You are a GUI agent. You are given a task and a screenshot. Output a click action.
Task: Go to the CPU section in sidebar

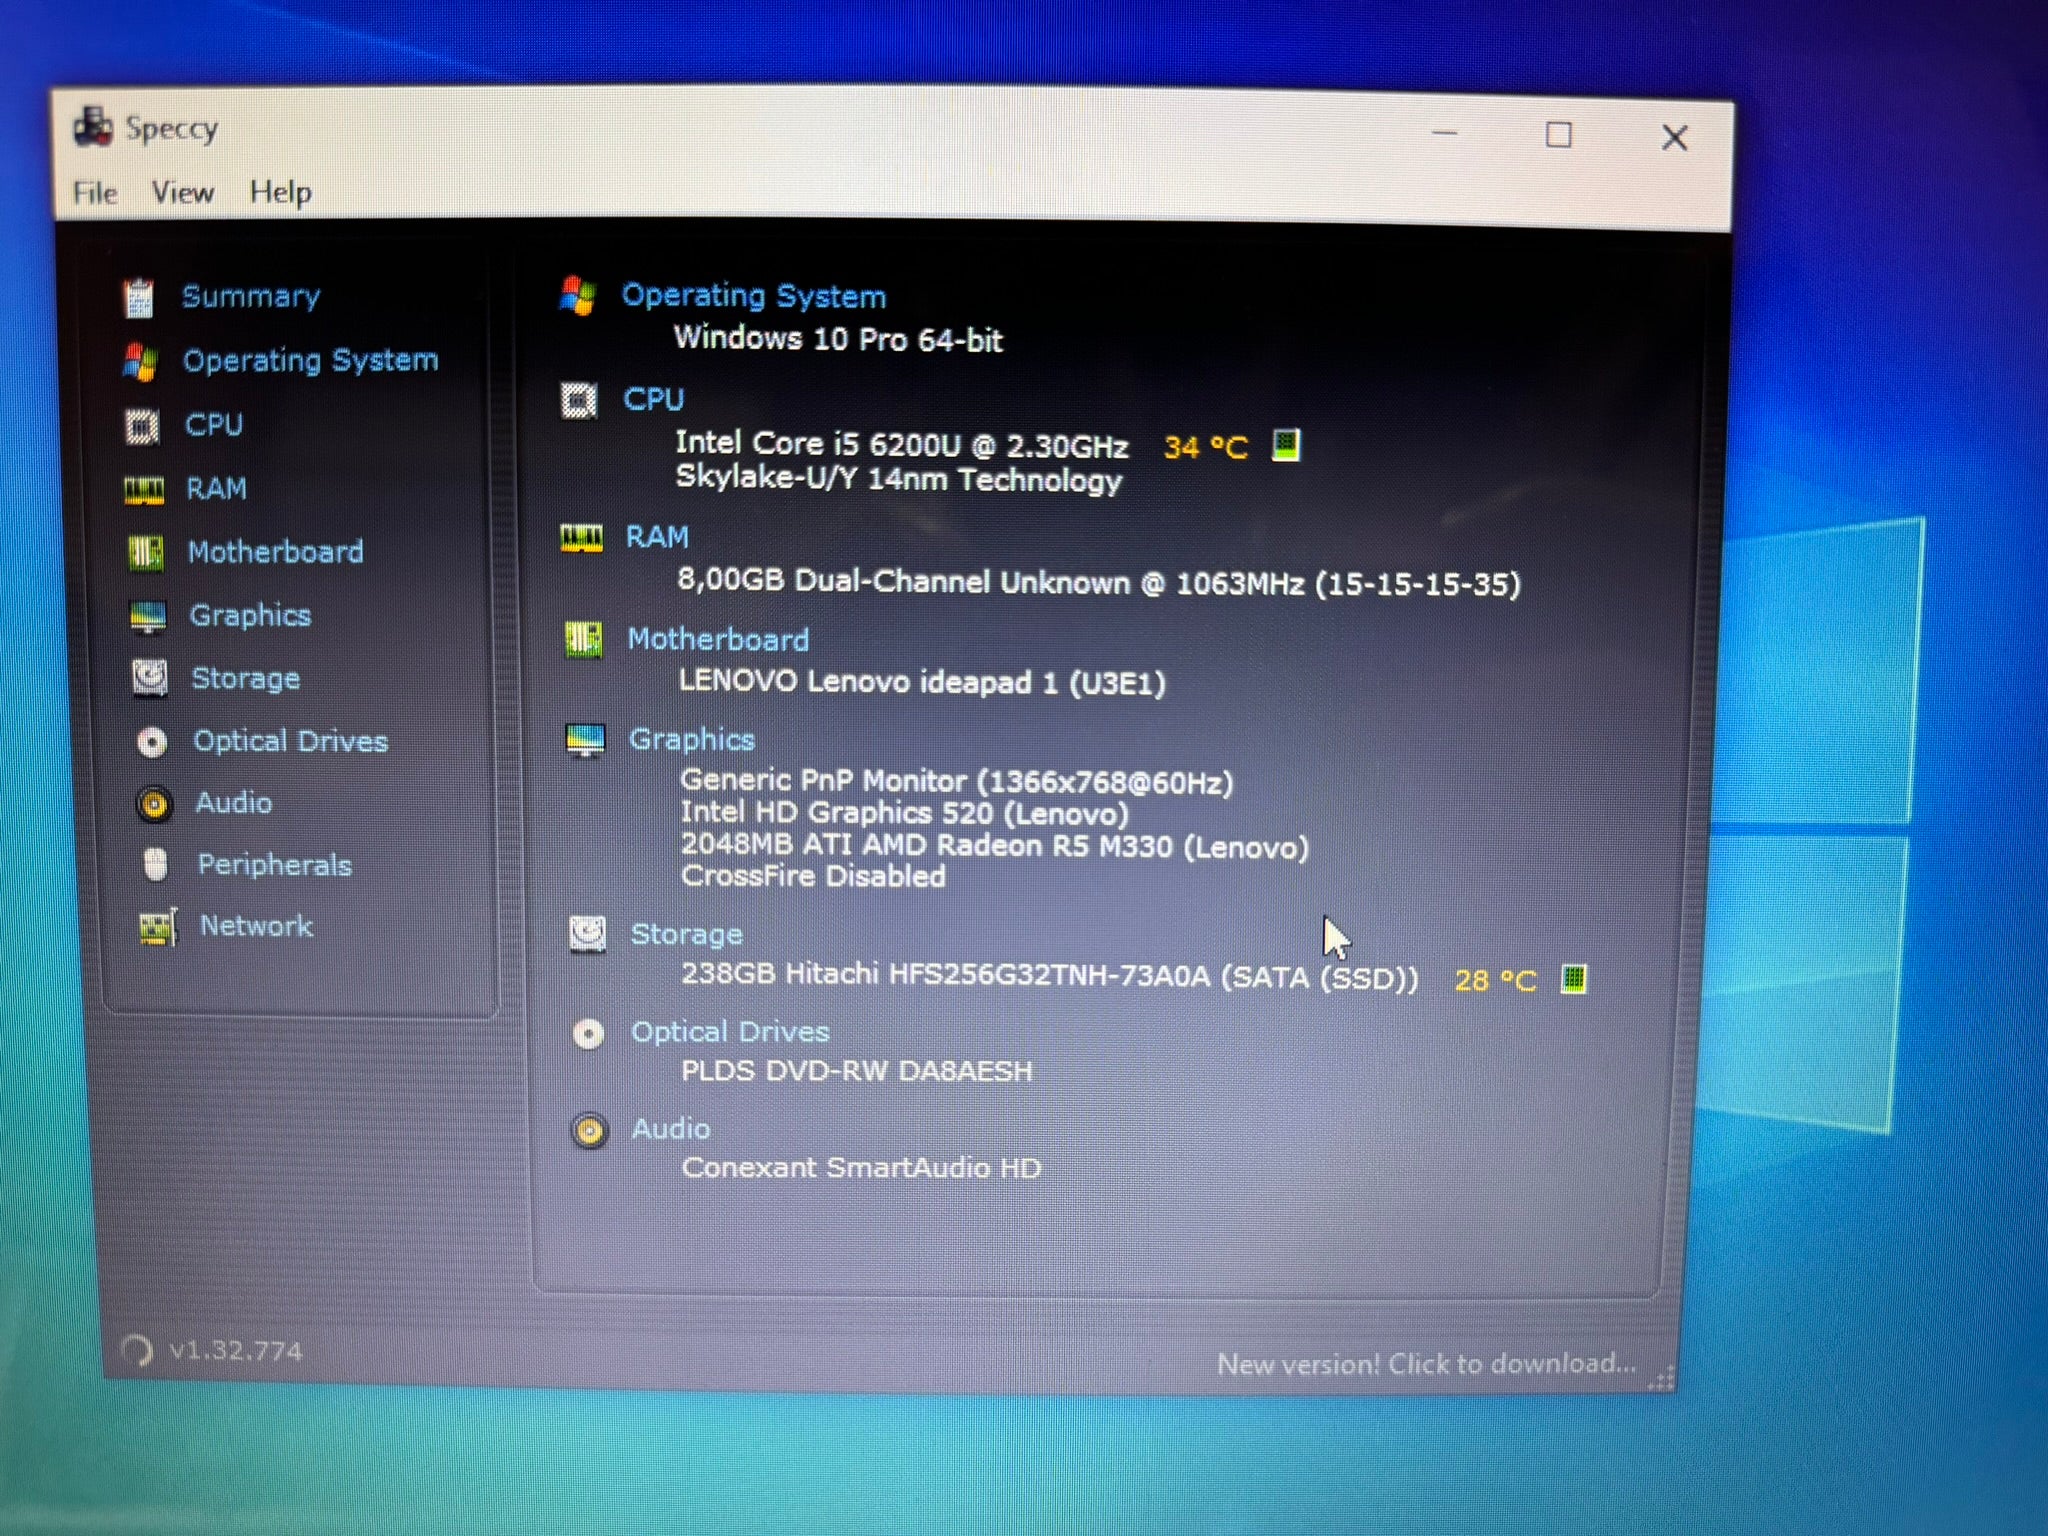pos(214,425)
